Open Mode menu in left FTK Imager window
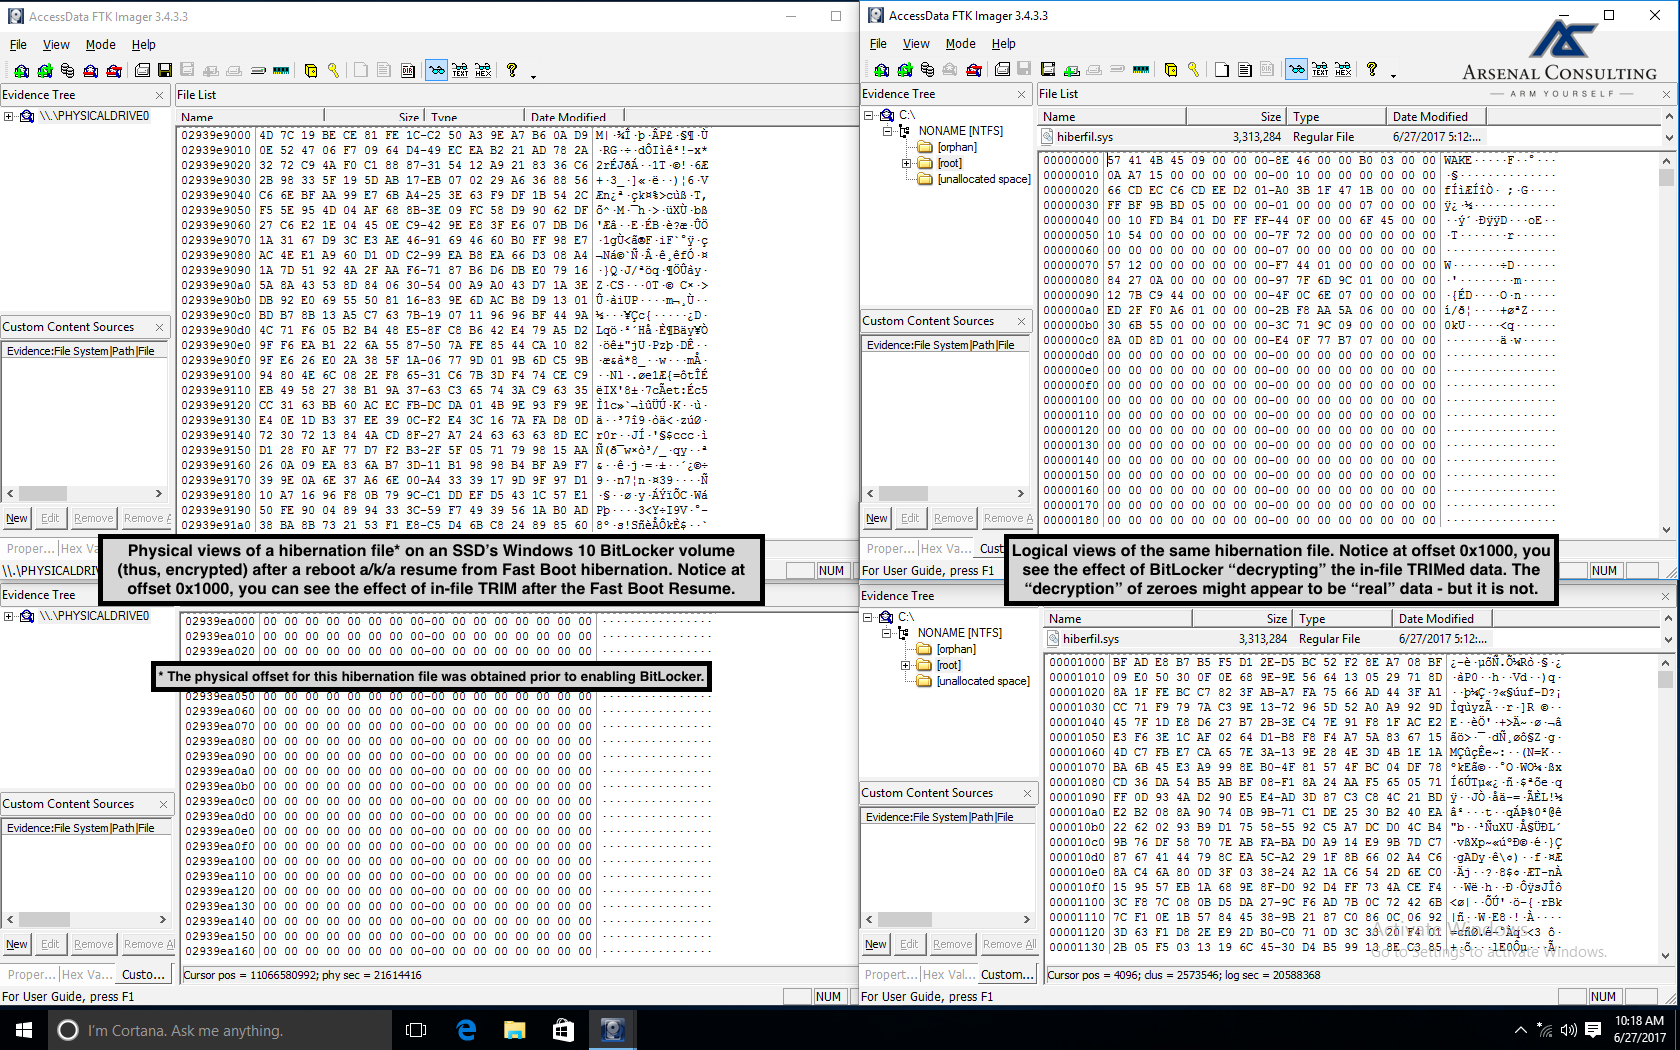The image size is (1680, 1050). point(100,45)
